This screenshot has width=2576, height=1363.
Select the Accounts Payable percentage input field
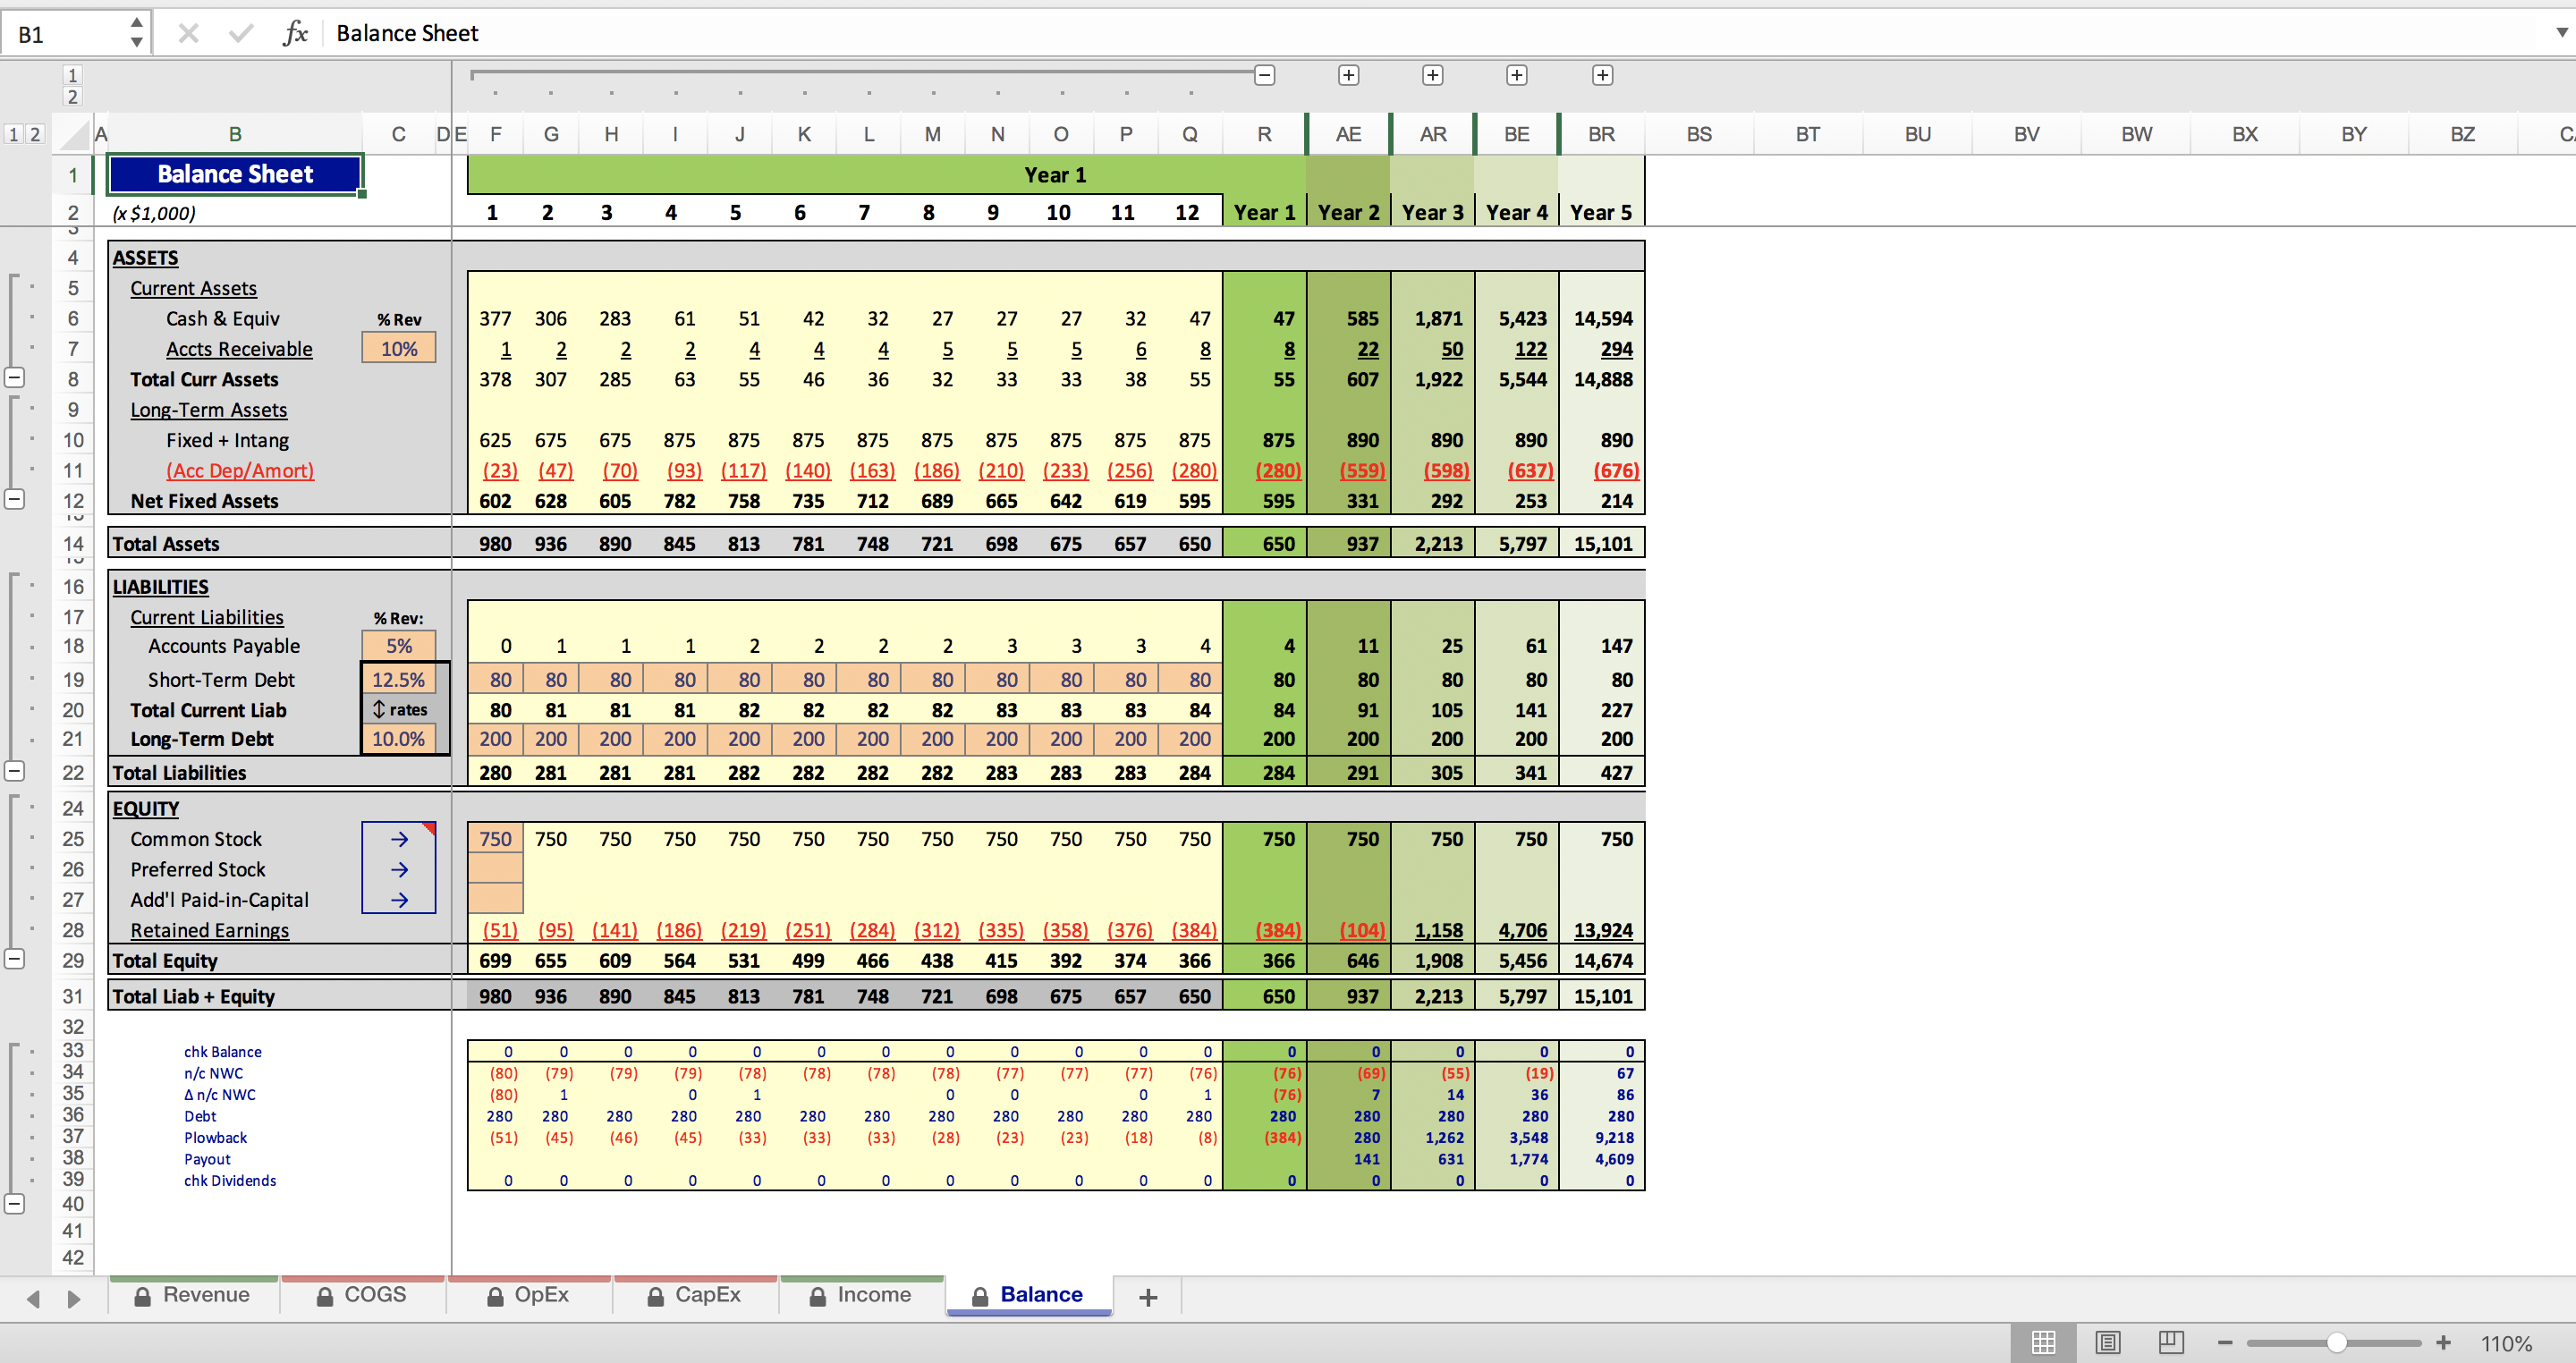(397, 644)
